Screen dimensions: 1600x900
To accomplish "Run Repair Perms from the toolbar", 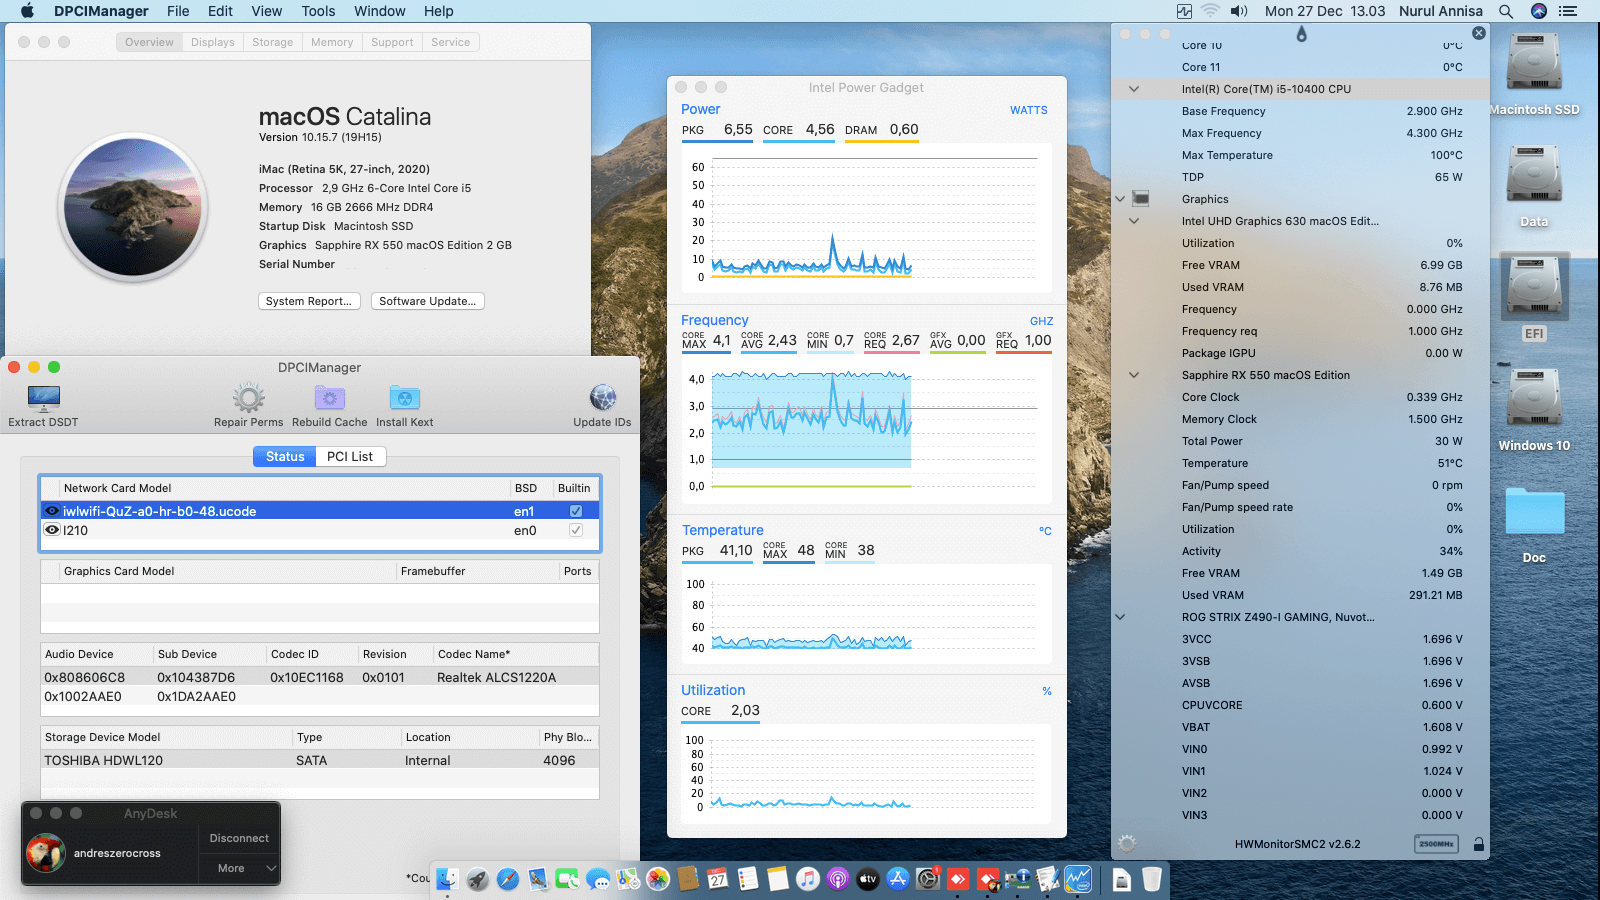I will pyautogui.click(x=248, y=400).
